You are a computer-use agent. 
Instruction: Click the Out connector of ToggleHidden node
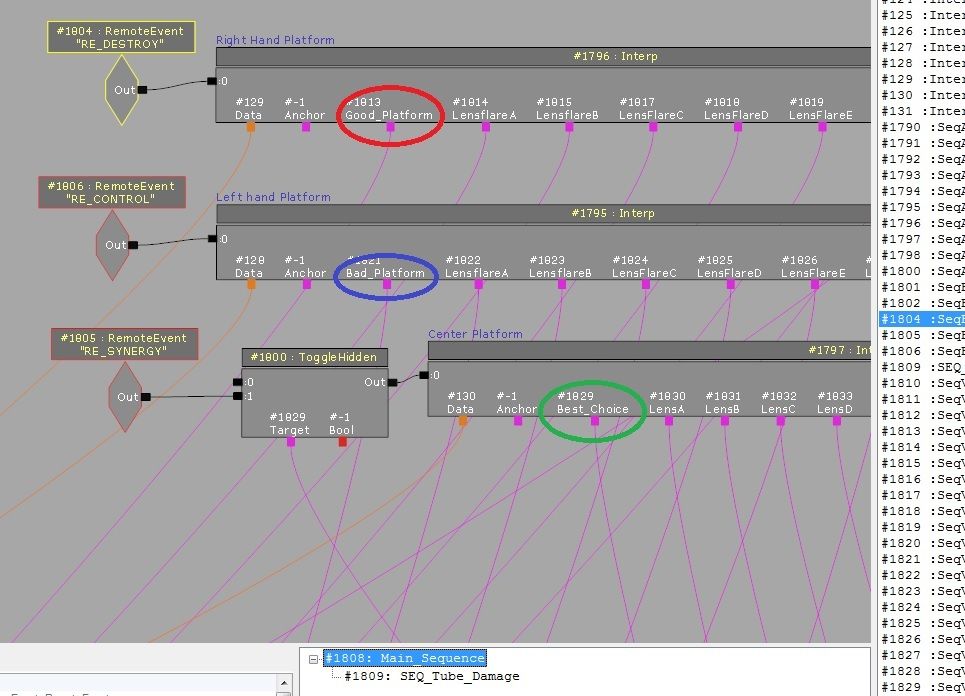pos(391,382)
